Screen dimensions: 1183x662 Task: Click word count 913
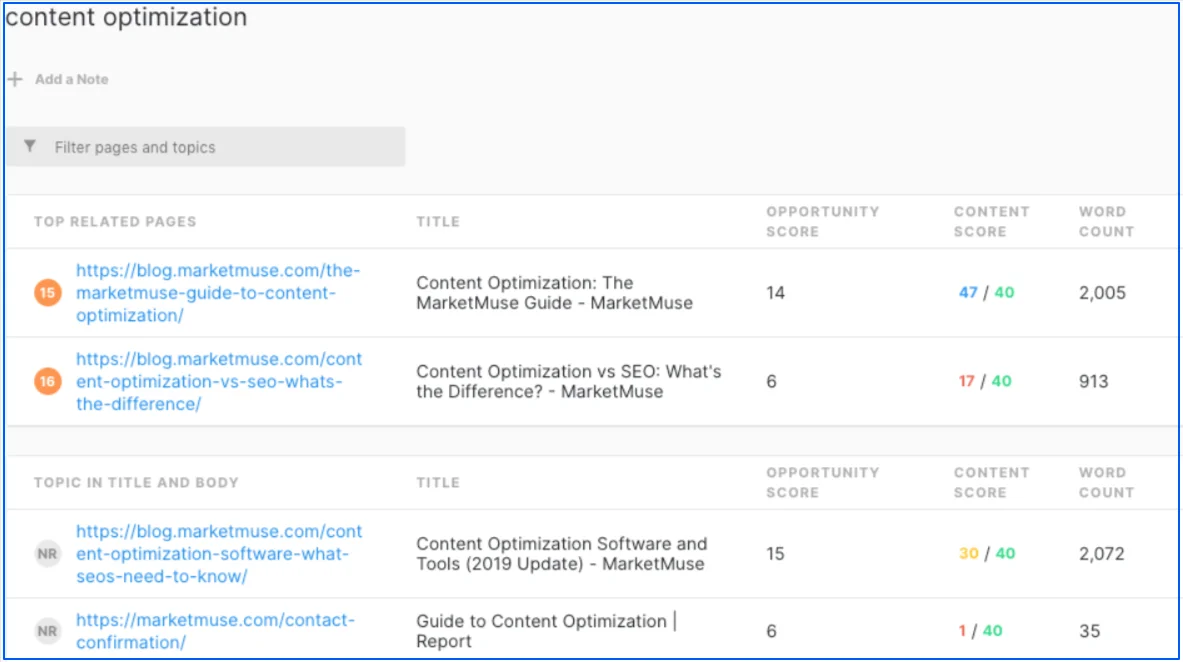click(1093, 381)
